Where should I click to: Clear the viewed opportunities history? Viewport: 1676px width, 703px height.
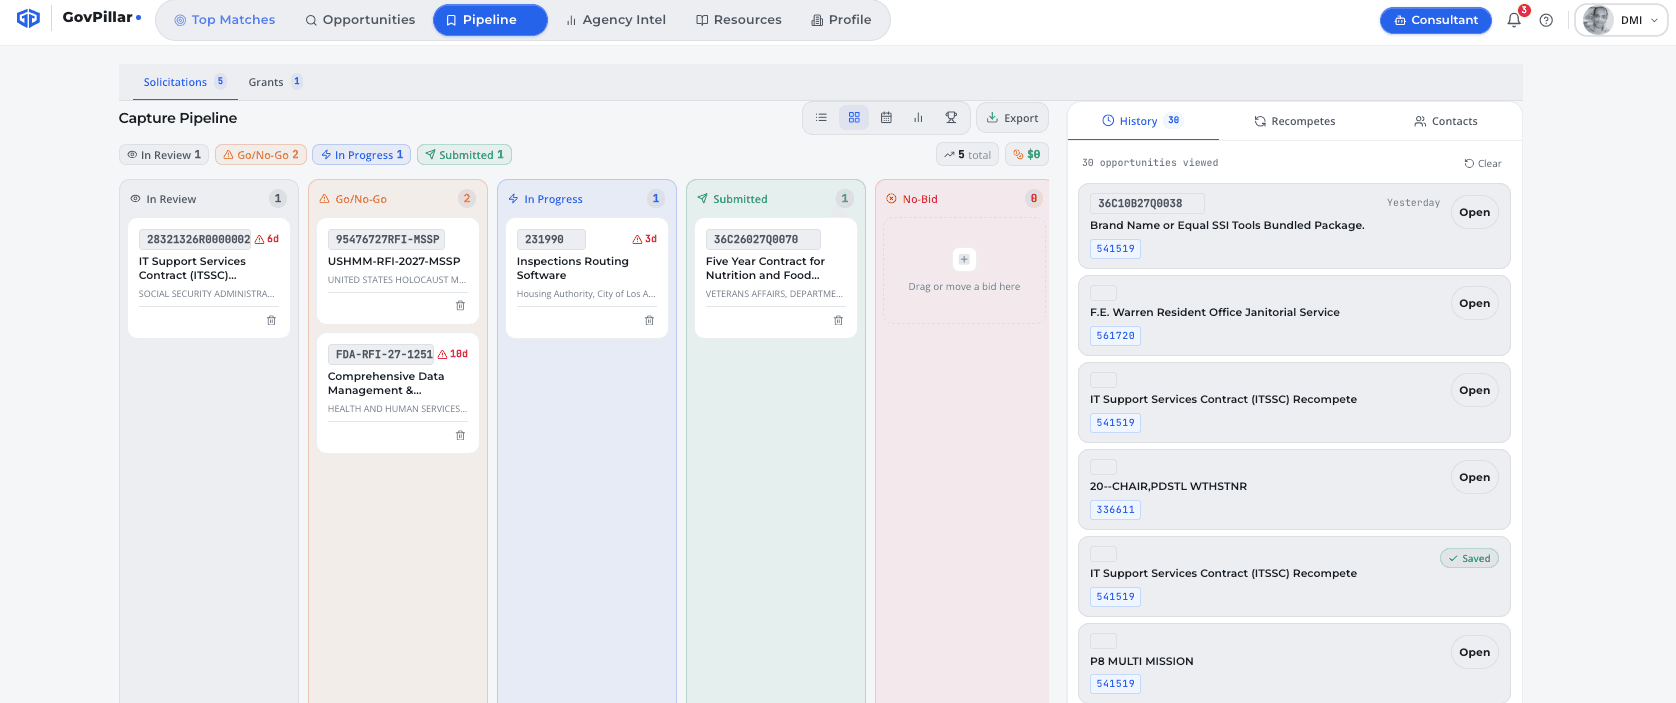tap(1483, 163)
